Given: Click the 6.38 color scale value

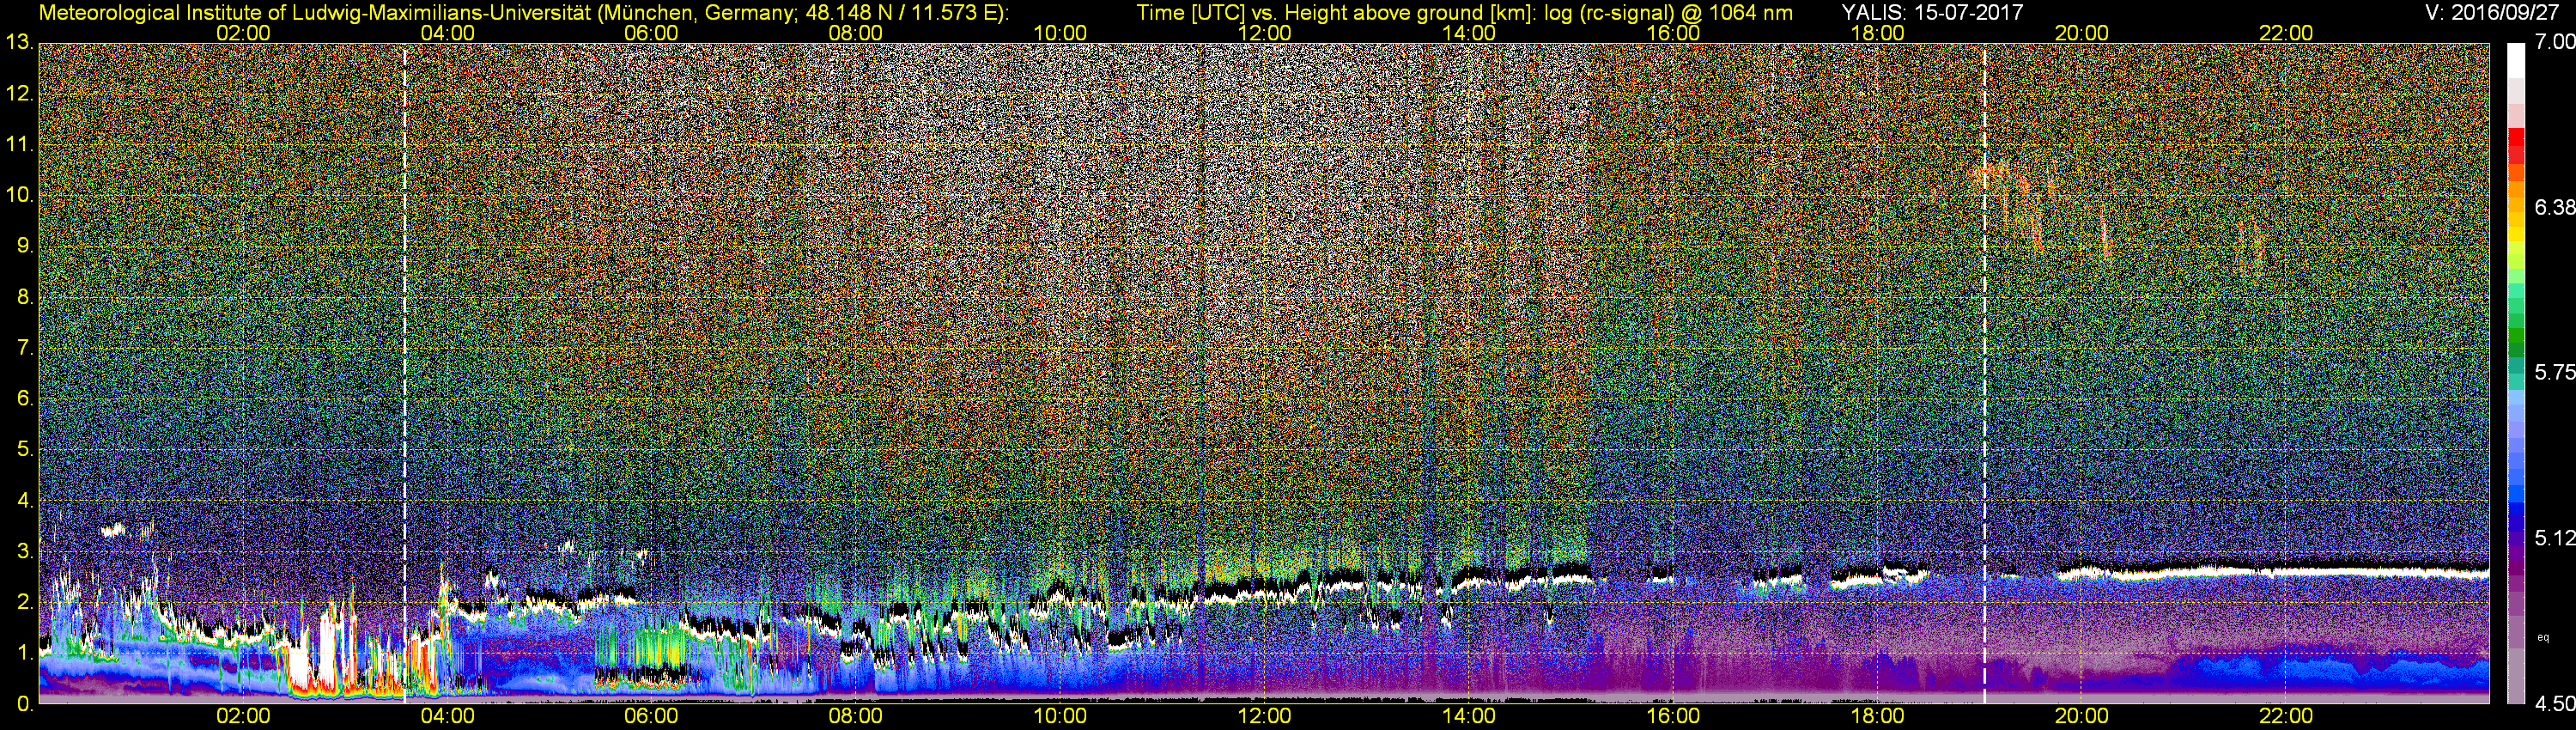Looking at the screenshot, I should 2554,207.
